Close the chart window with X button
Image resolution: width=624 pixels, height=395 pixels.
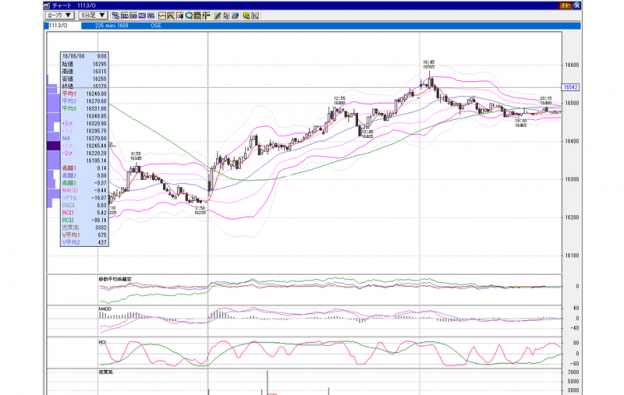pyautogui.click(x=577, y=6)
